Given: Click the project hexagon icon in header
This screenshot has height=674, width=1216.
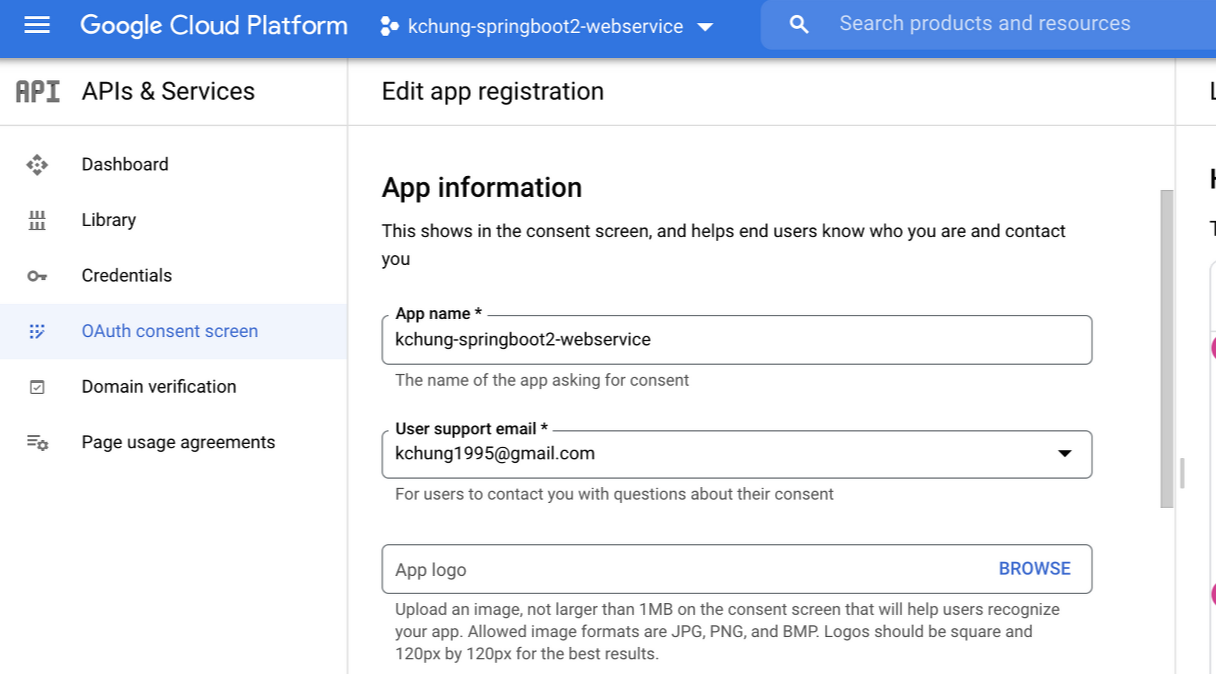Looking at the screenshot, I should [x=389, y=27].
